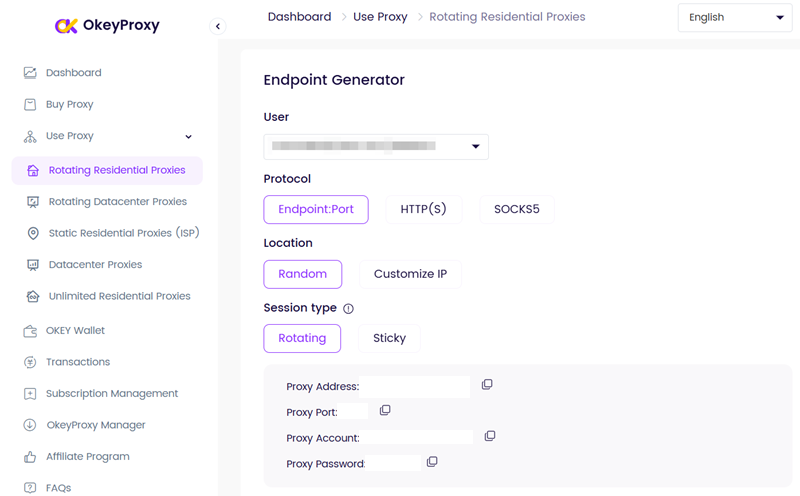
Task: Open Datacenter Proxies menu item
Action: coord(95,265)
